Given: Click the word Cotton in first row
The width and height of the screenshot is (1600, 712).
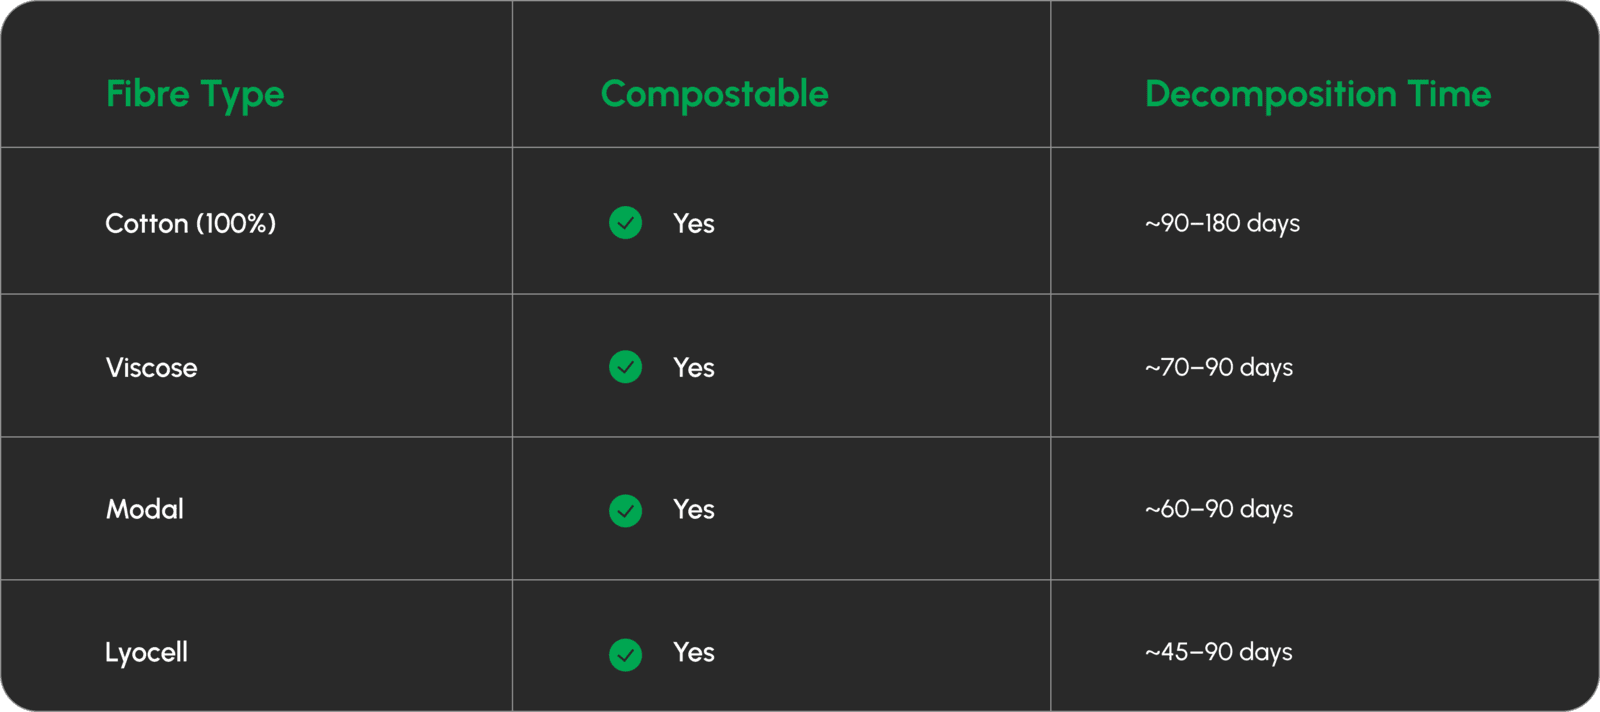Looking at the screenshot, I should 147,223.
